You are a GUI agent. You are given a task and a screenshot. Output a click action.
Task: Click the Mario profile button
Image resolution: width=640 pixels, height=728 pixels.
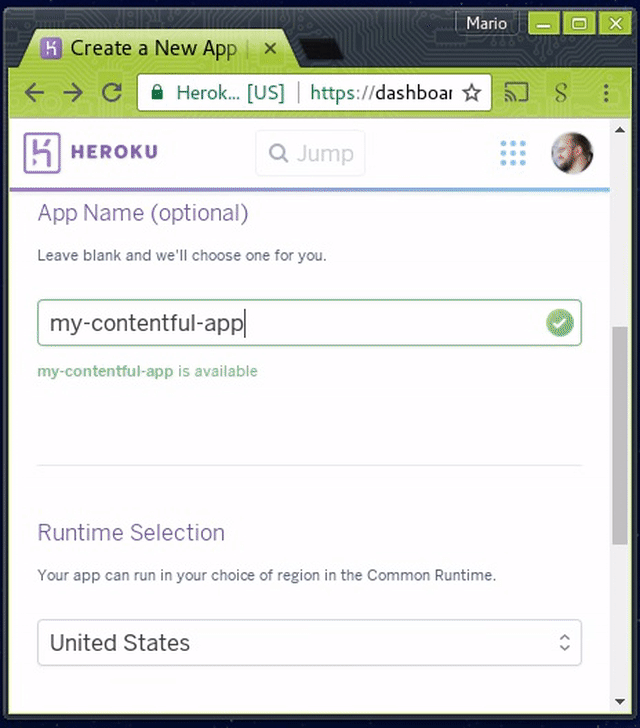486,23
